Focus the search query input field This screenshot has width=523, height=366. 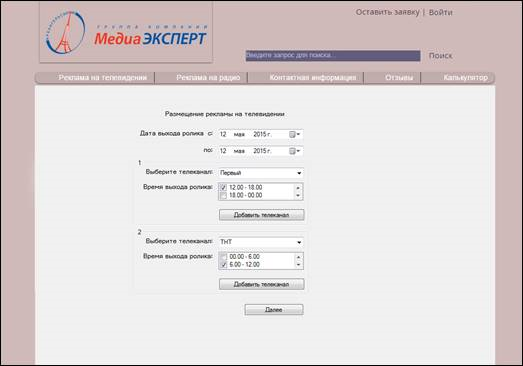tap(333, 56)
